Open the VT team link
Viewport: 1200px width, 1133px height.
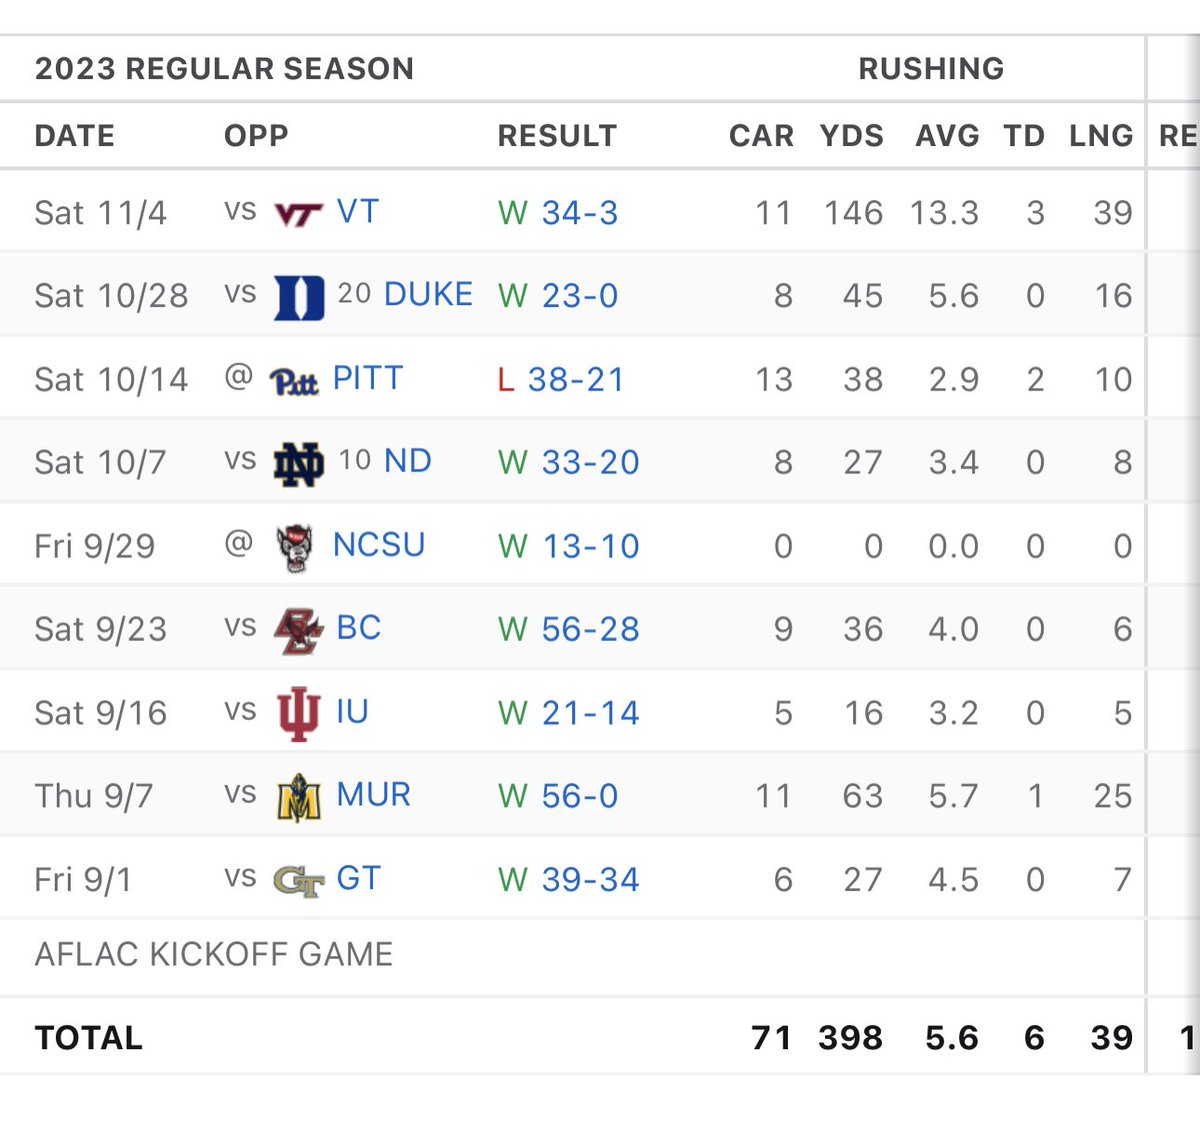pos(358,211)
